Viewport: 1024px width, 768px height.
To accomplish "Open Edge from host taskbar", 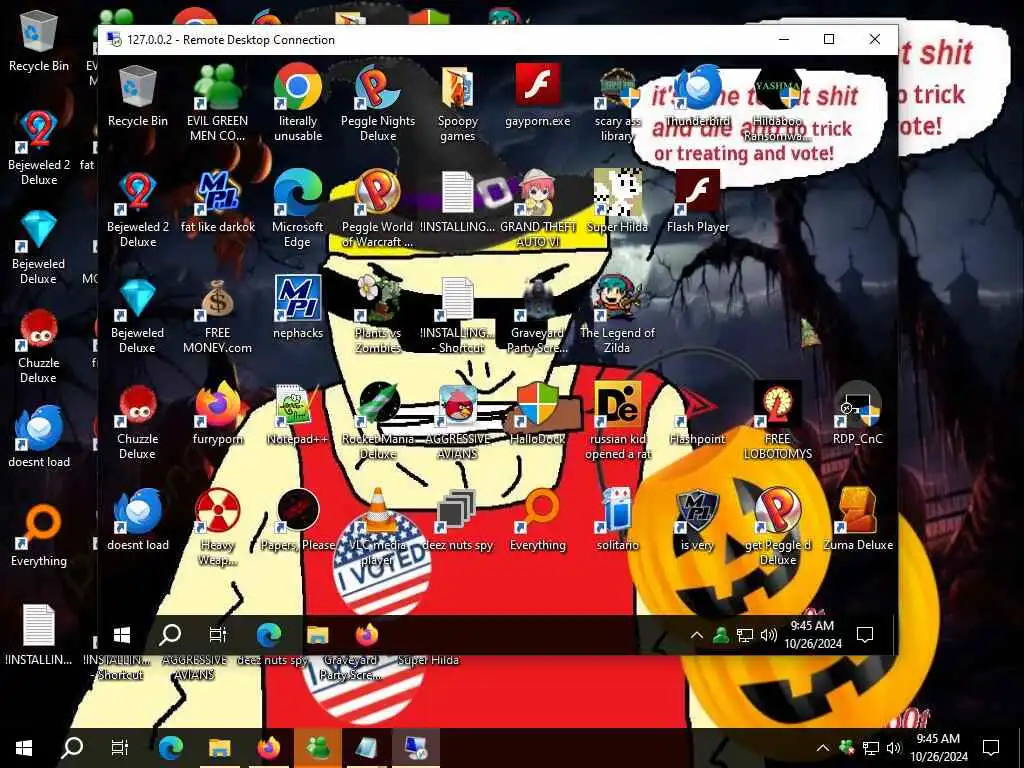I will click(x=170, y=748).
